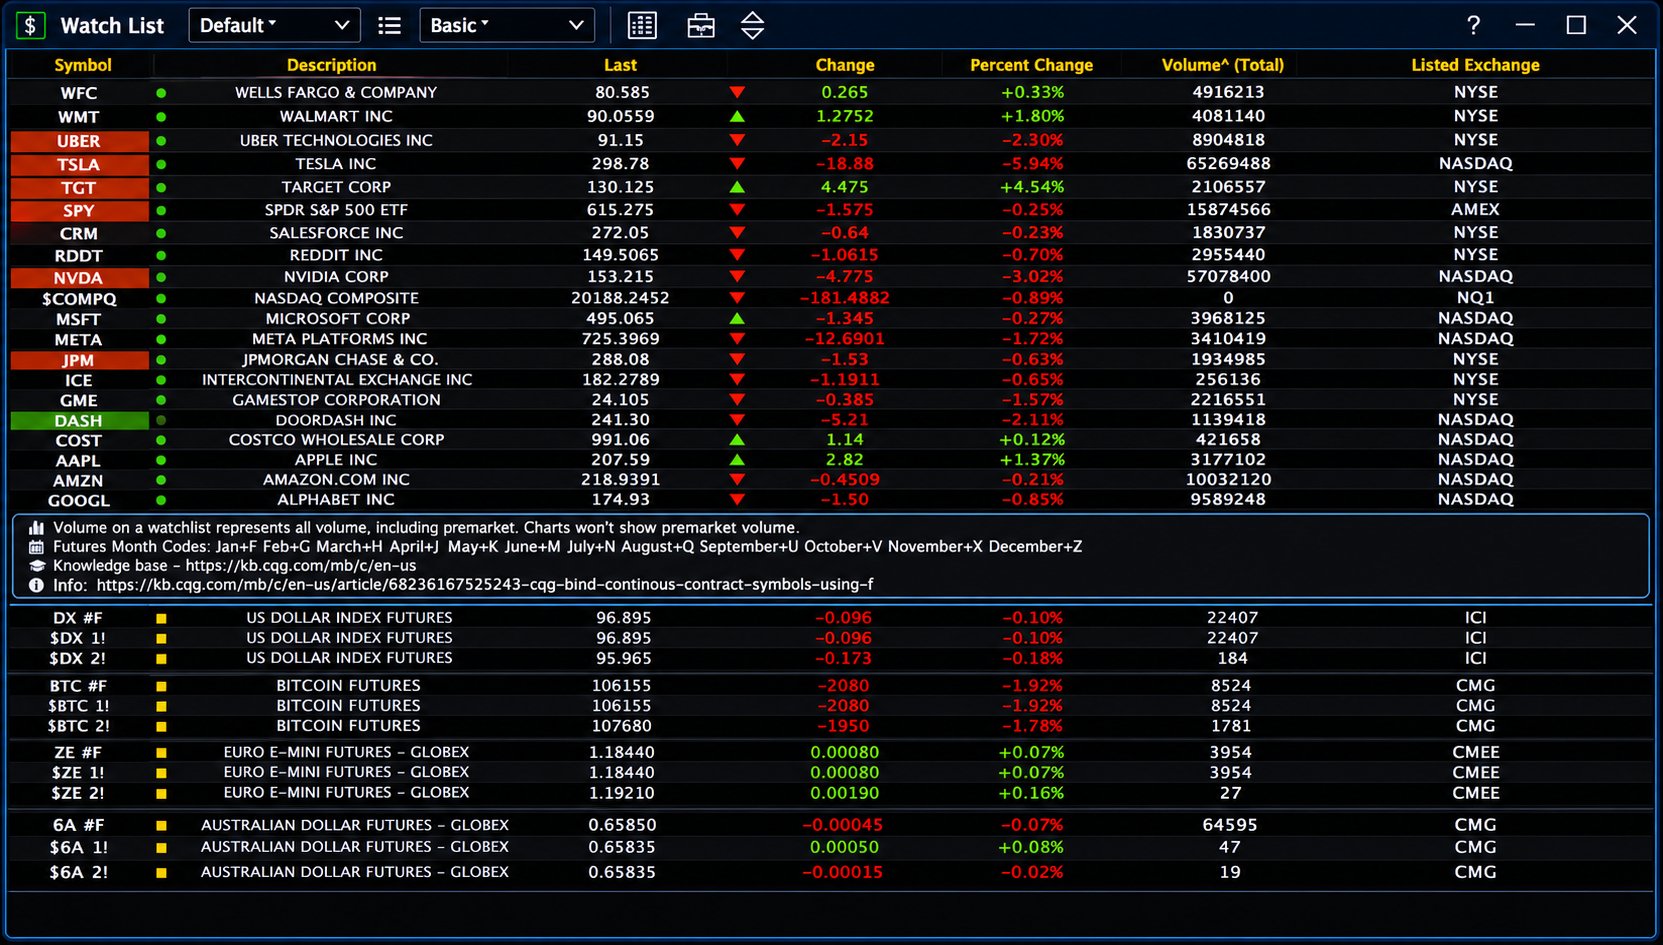The height and width of the screenshot is (945, 1663).
Task: Click AMEX exchange in SPY row
Action: (1475, 210)
